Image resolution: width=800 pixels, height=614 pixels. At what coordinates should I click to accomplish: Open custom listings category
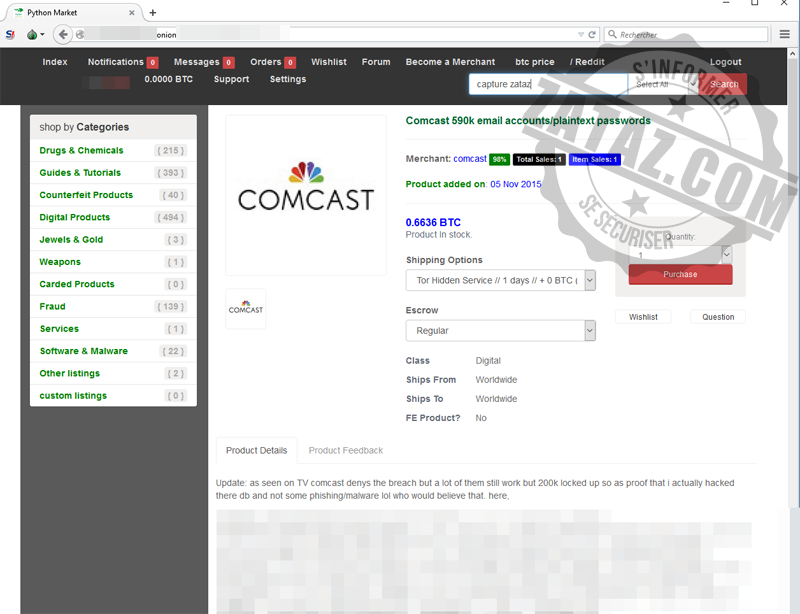coord(113,396)
